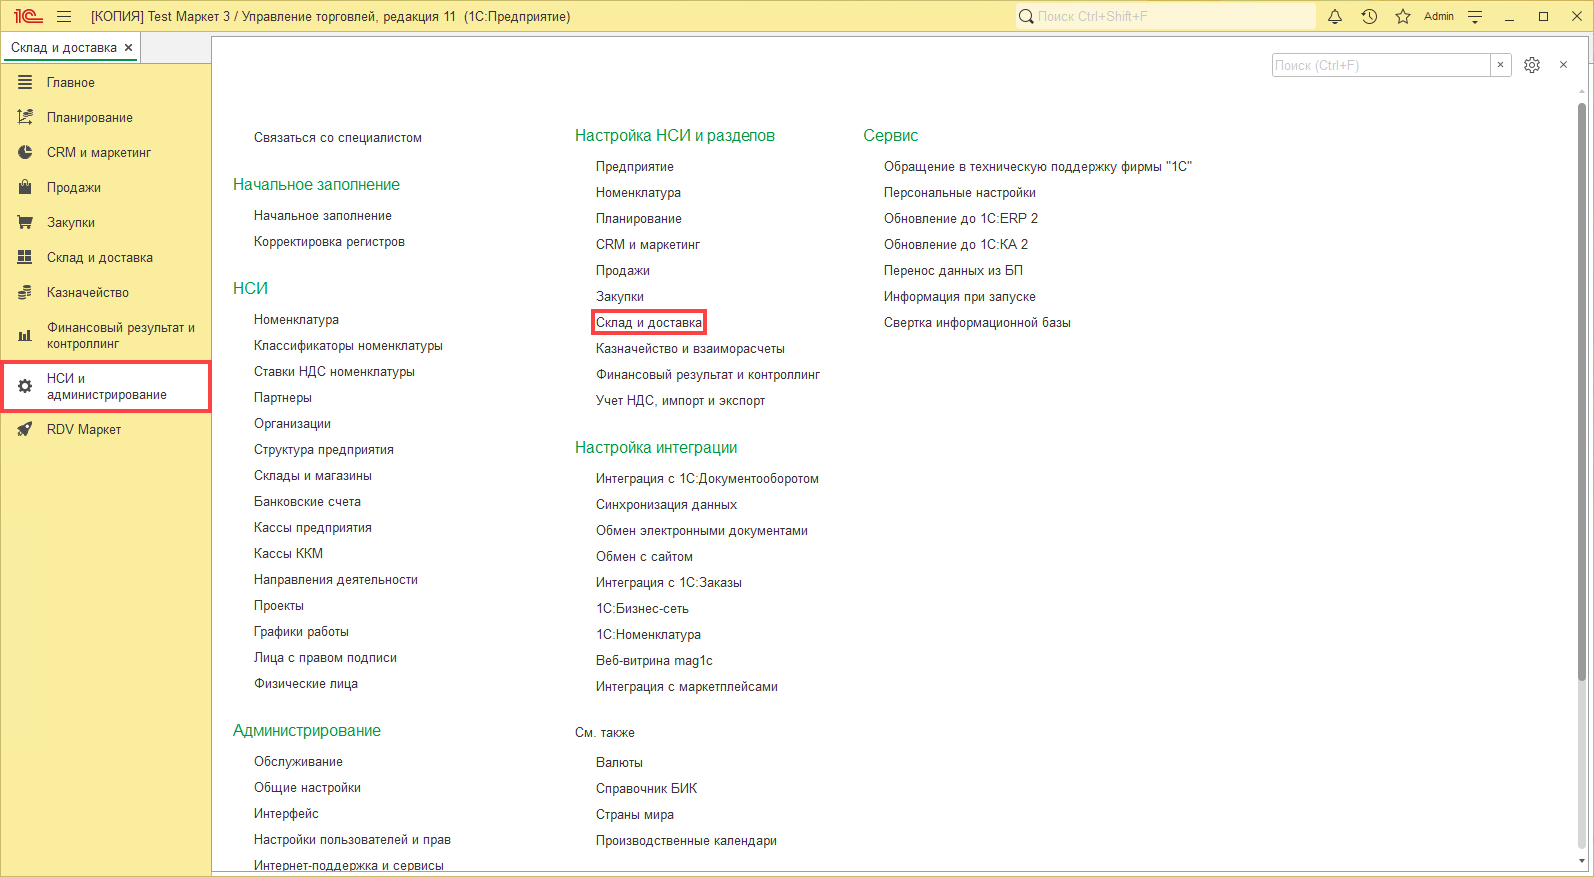1594x877 pixels.
Task: Open Связаться со специалистом link
Action: pos(338,137)
